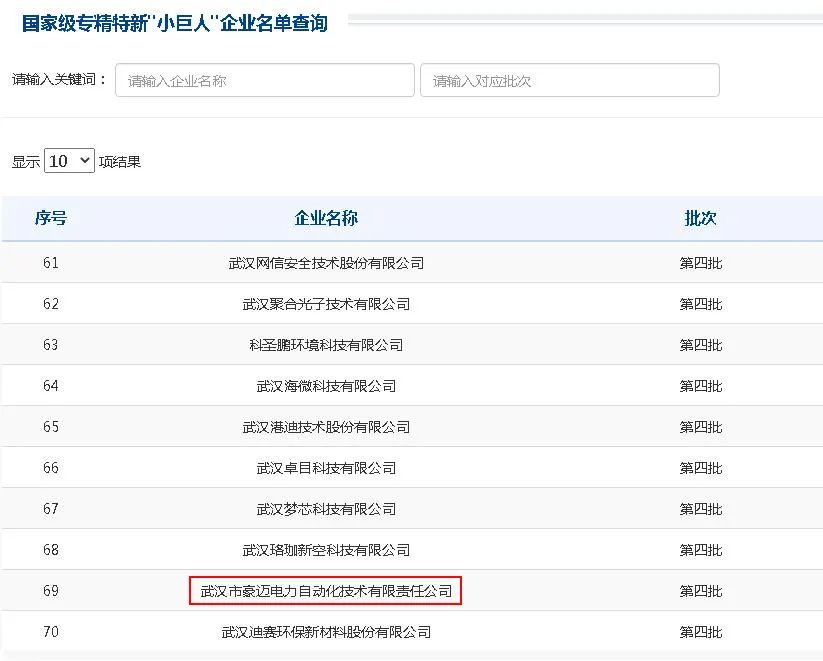This screenshot has height=661, width=823.
Task: Sort by the 企业名称 column header
Action: [x=326, y=219]
